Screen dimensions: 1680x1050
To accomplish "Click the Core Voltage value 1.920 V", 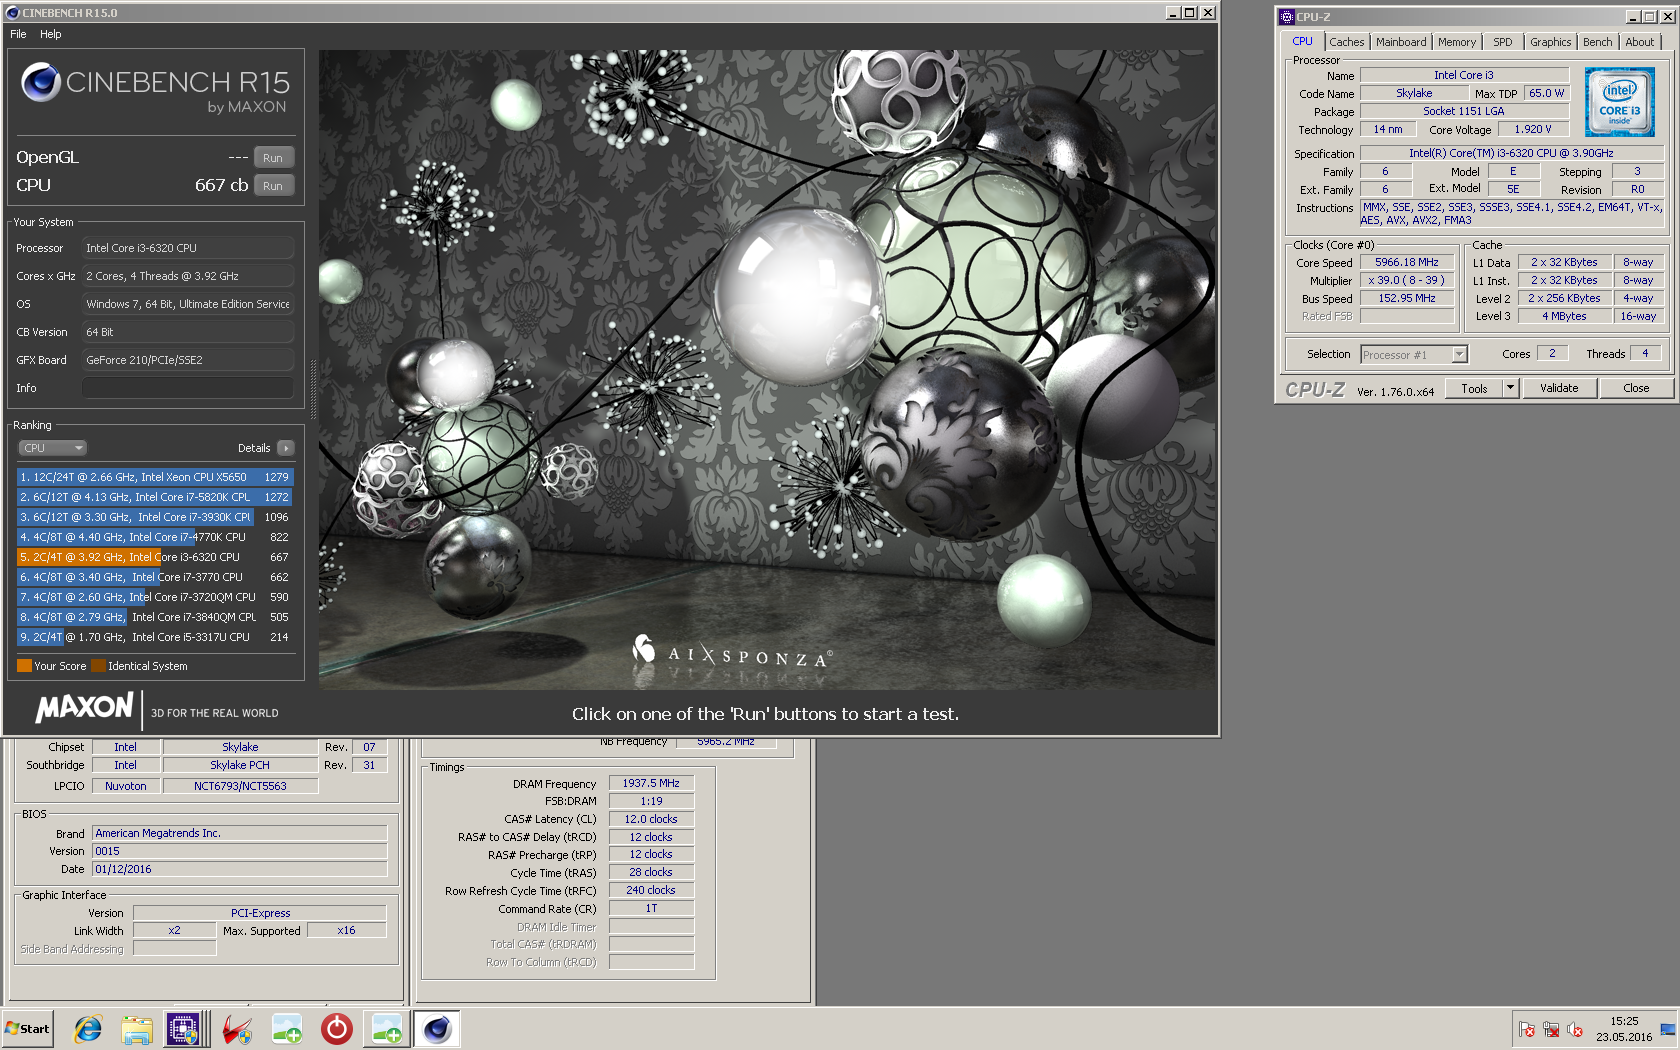I will pos(1532,130).
